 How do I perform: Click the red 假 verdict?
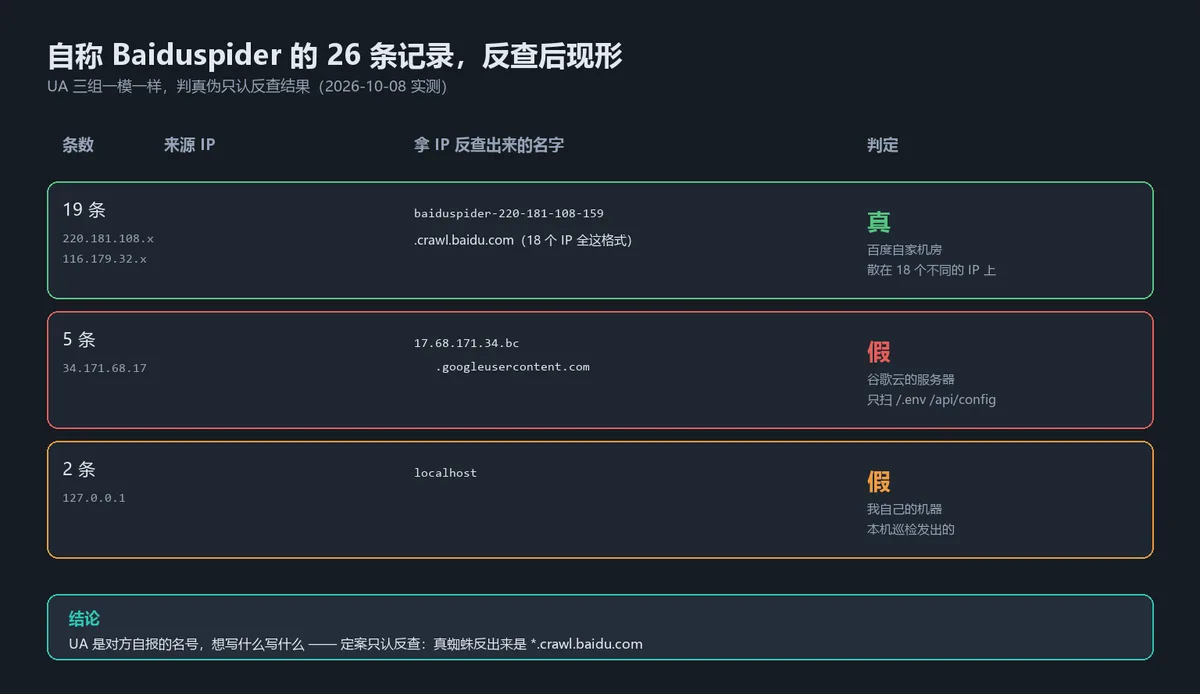(879, 352)
